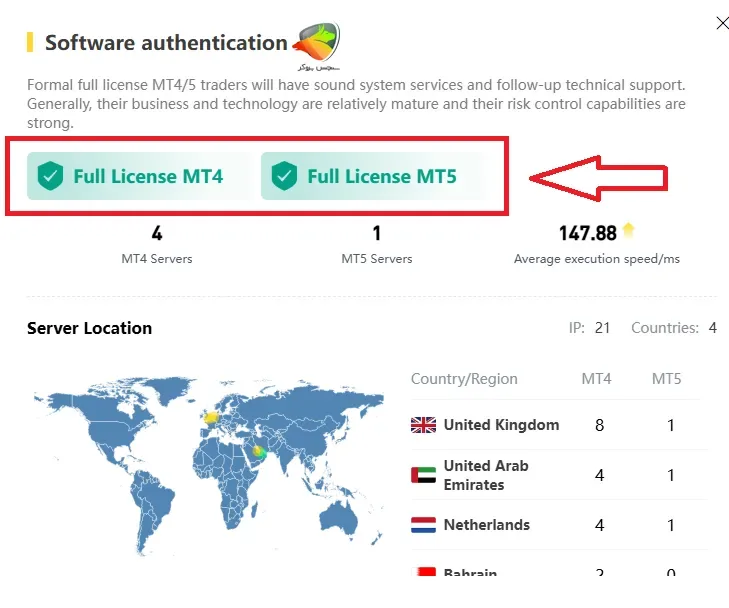The height and width of the screenshot is (608, 729).
Task: Click the 'MT5' column header
Action: (x=666, y=379)
